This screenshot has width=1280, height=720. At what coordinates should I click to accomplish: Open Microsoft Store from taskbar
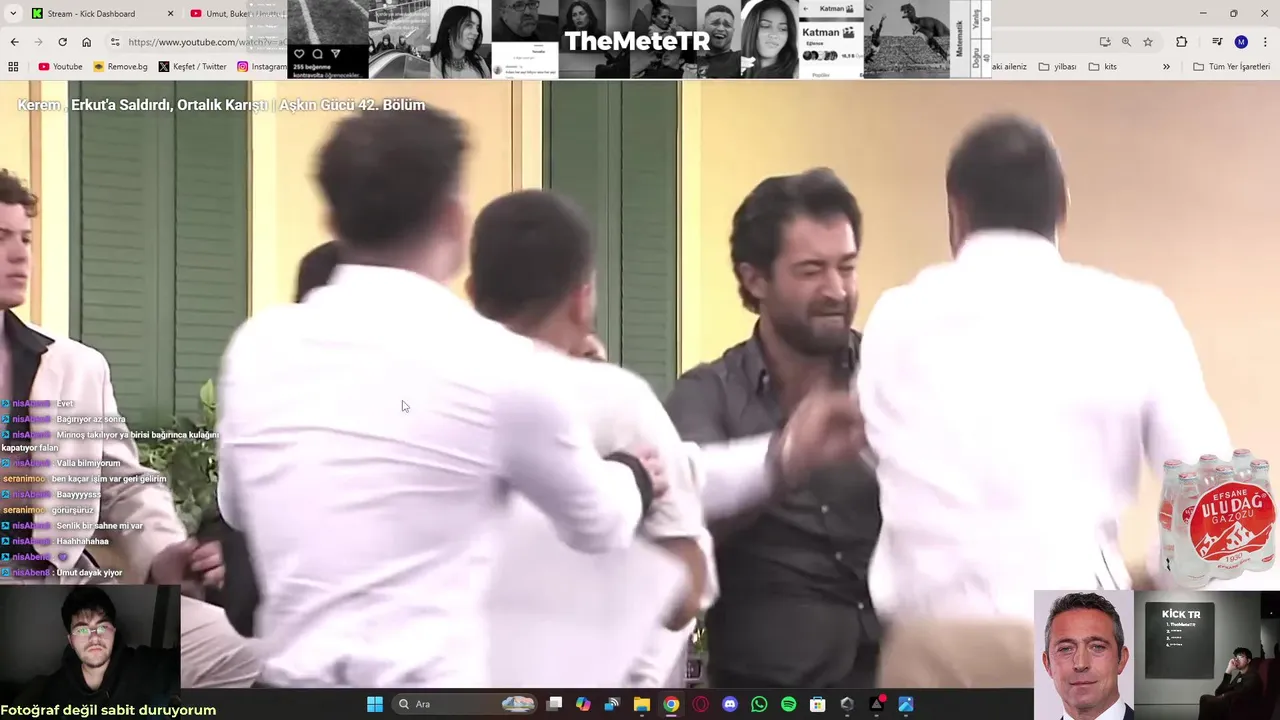click(817, 704)
